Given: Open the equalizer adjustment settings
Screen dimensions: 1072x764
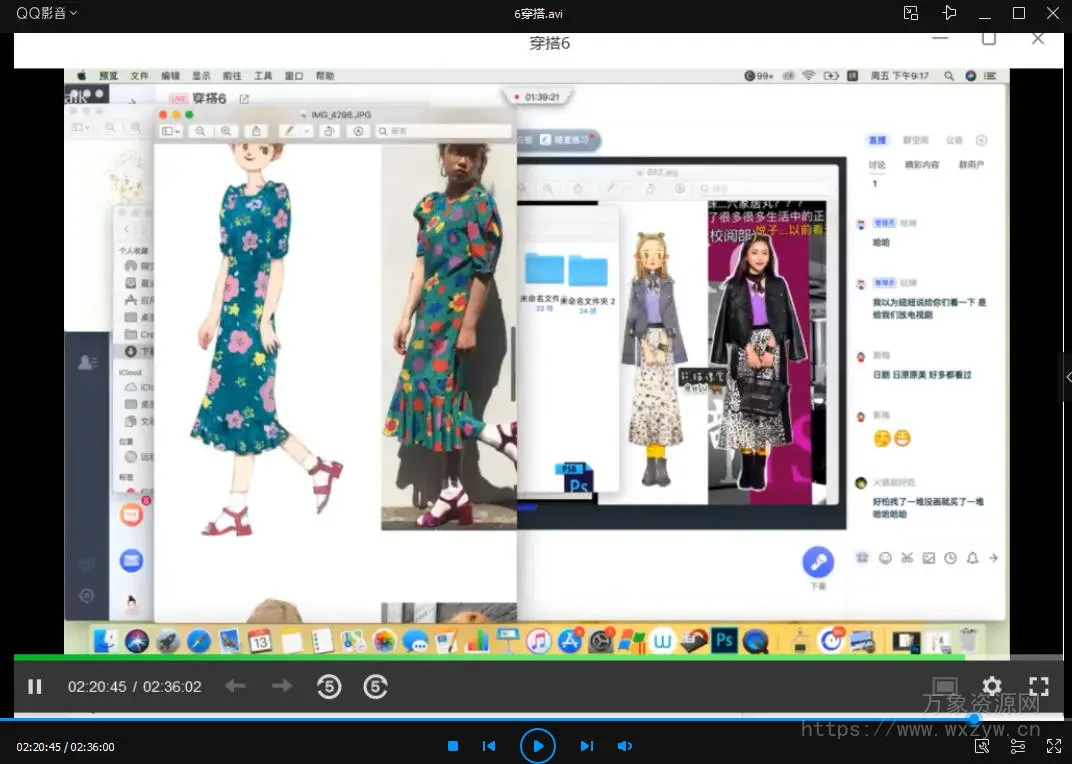Looking at the screenshot, I should [x=1018, y=746].
